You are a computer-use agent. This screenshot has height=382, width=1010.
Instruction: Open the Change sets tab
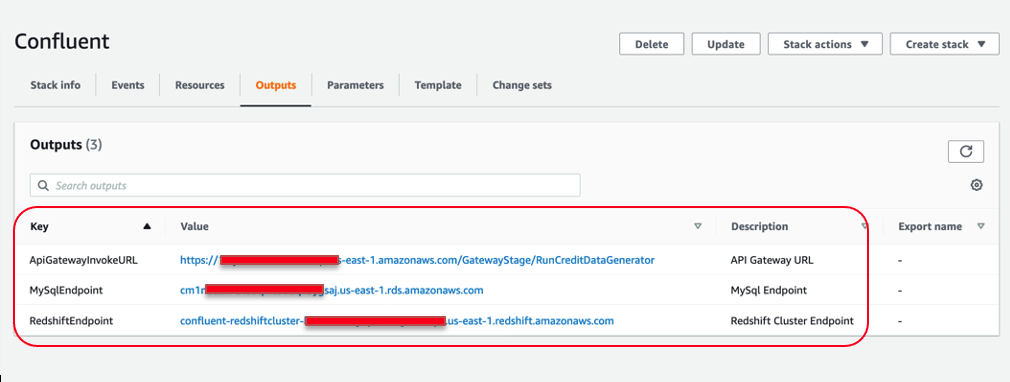(x=522, y=85)
